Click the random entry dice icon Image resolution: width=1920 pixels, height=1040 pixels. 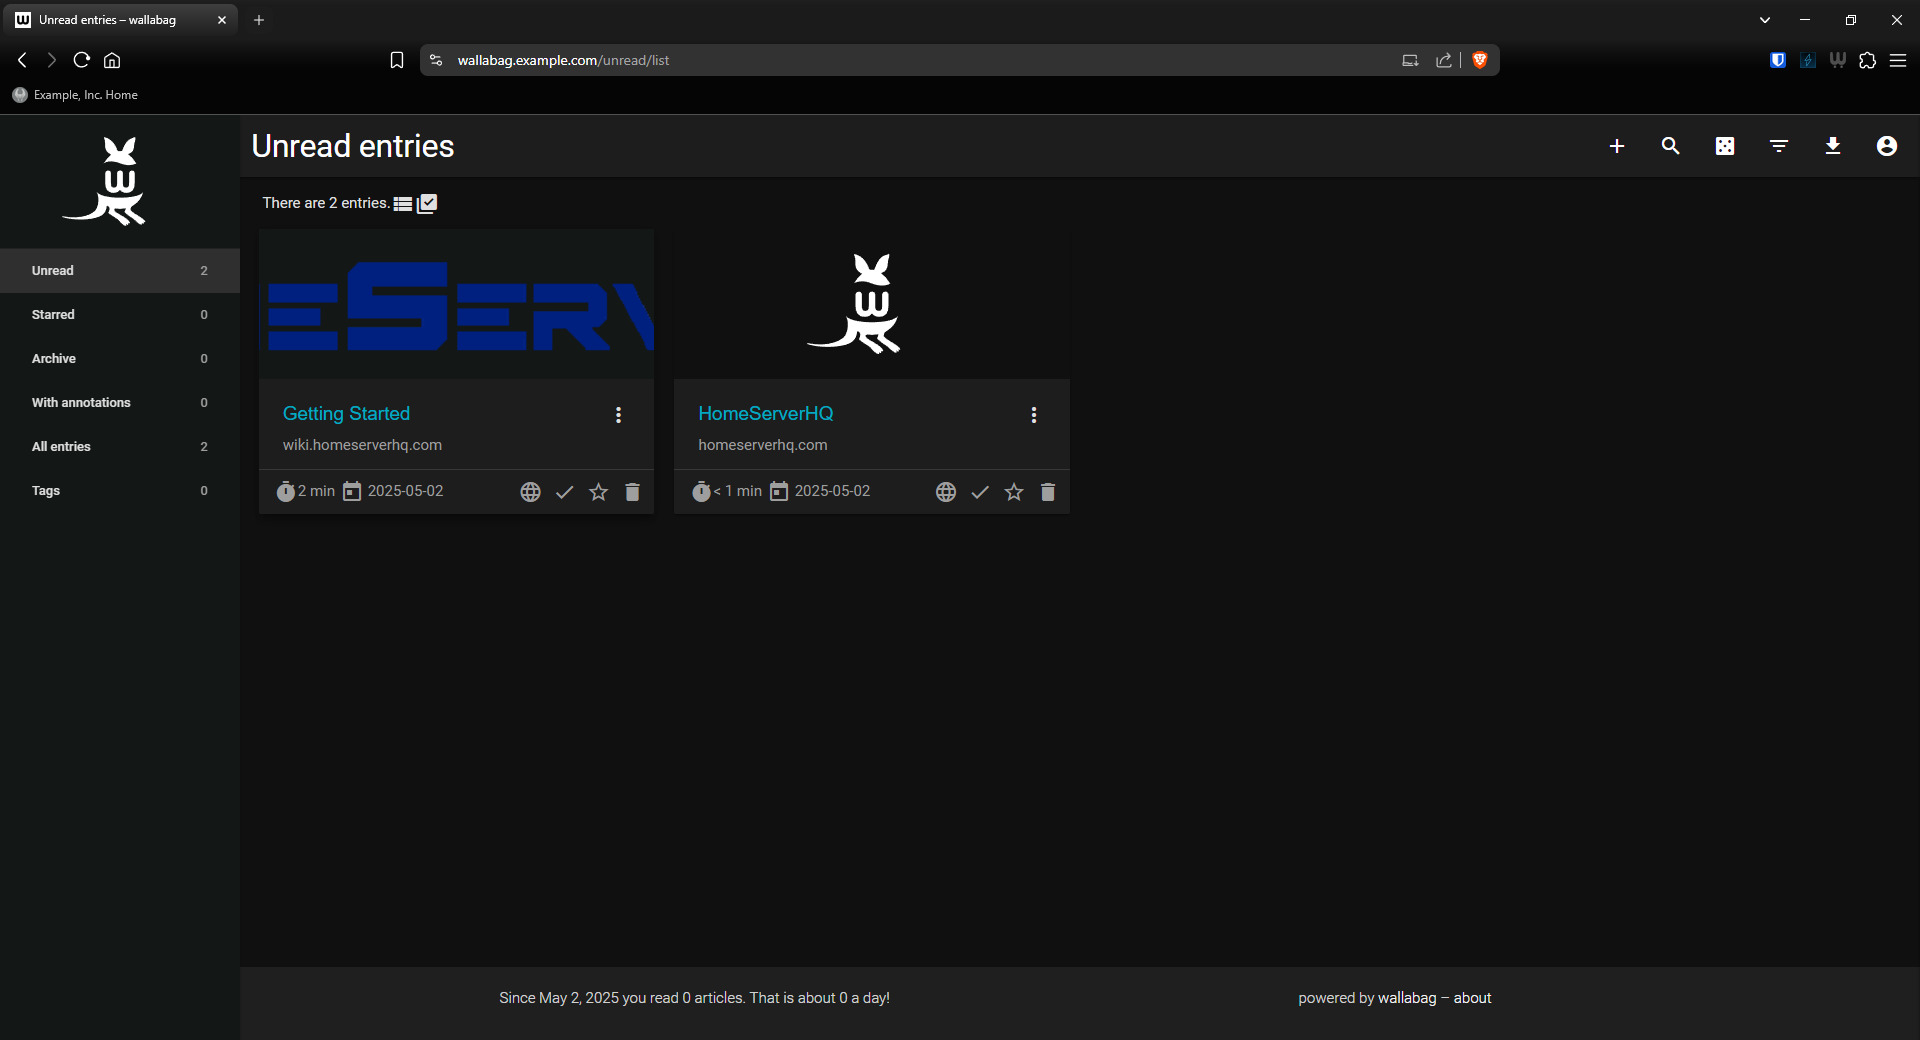click(x=1725, y=146)
